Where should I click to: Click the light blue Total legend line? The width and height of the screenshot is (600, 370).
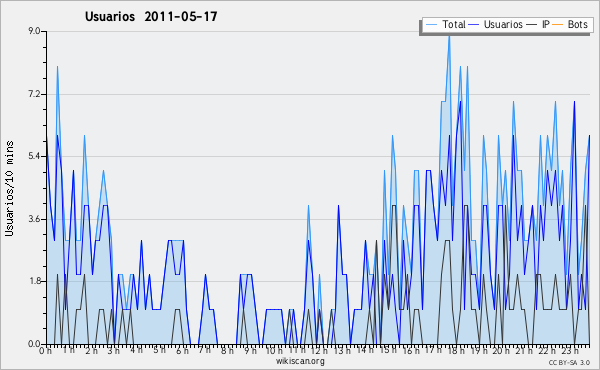tap(431, 25)
